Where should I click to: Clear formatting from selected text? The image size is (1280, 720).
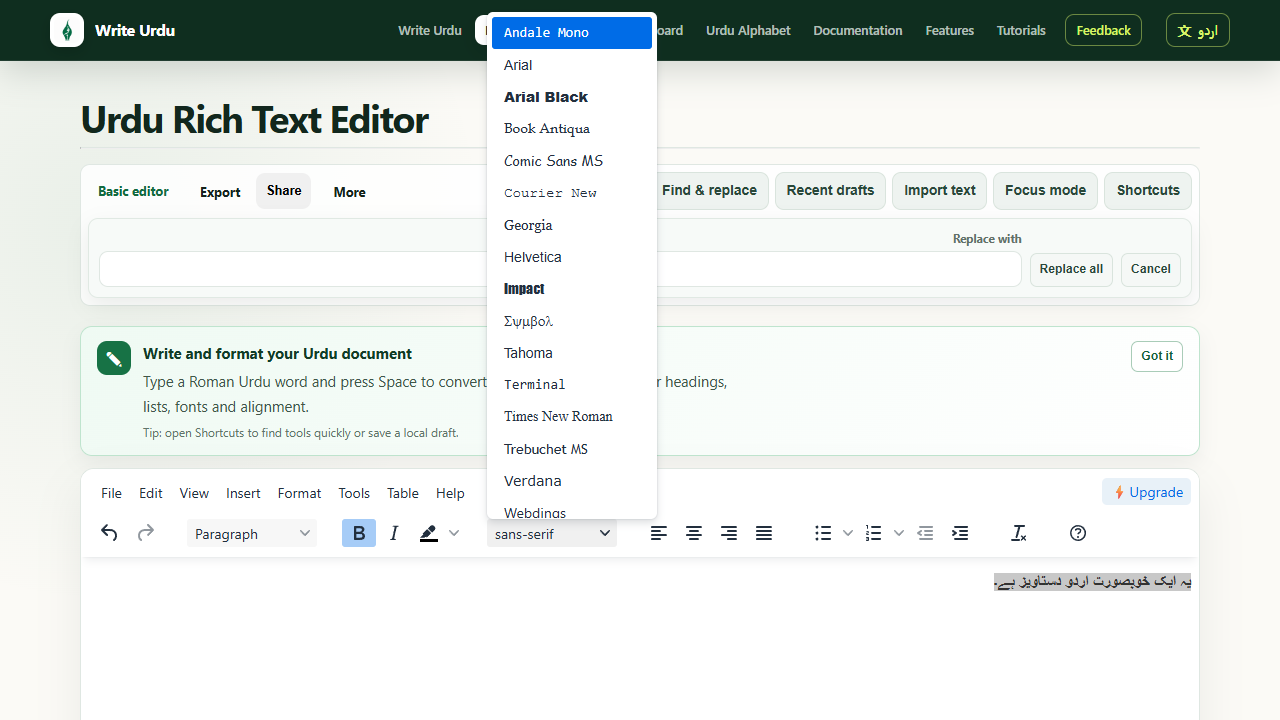pyautogui.click(x=1019, y=533)
